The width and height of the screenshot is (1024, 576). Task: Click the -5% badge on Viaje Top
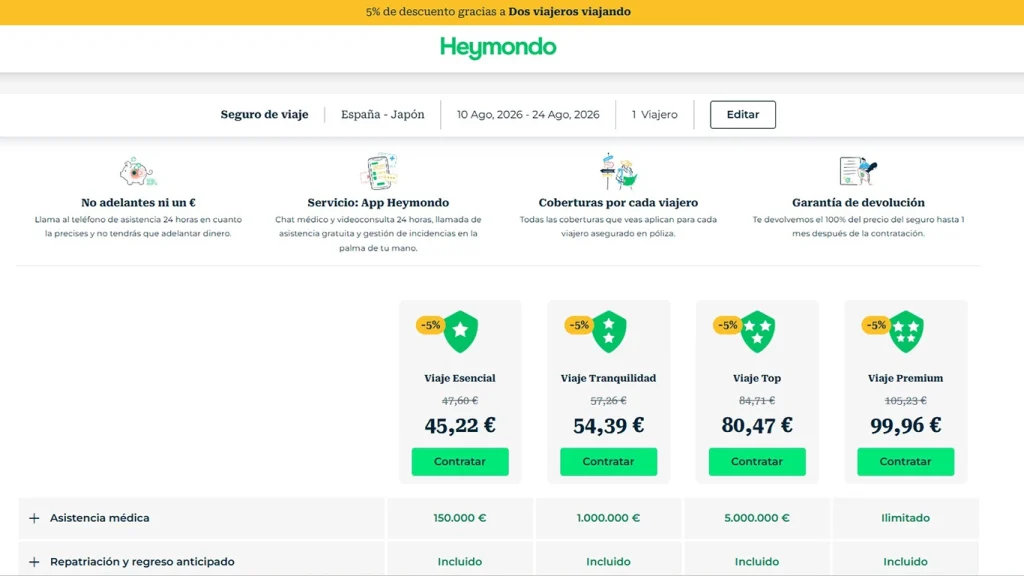(727, 325)
